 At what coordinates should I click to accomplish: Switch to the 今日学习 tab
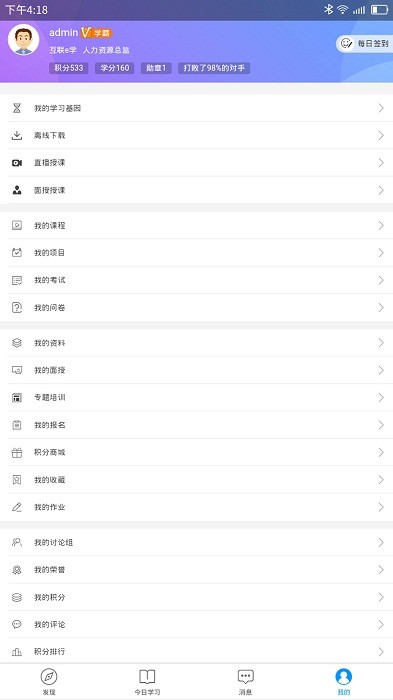click(147, 682)
